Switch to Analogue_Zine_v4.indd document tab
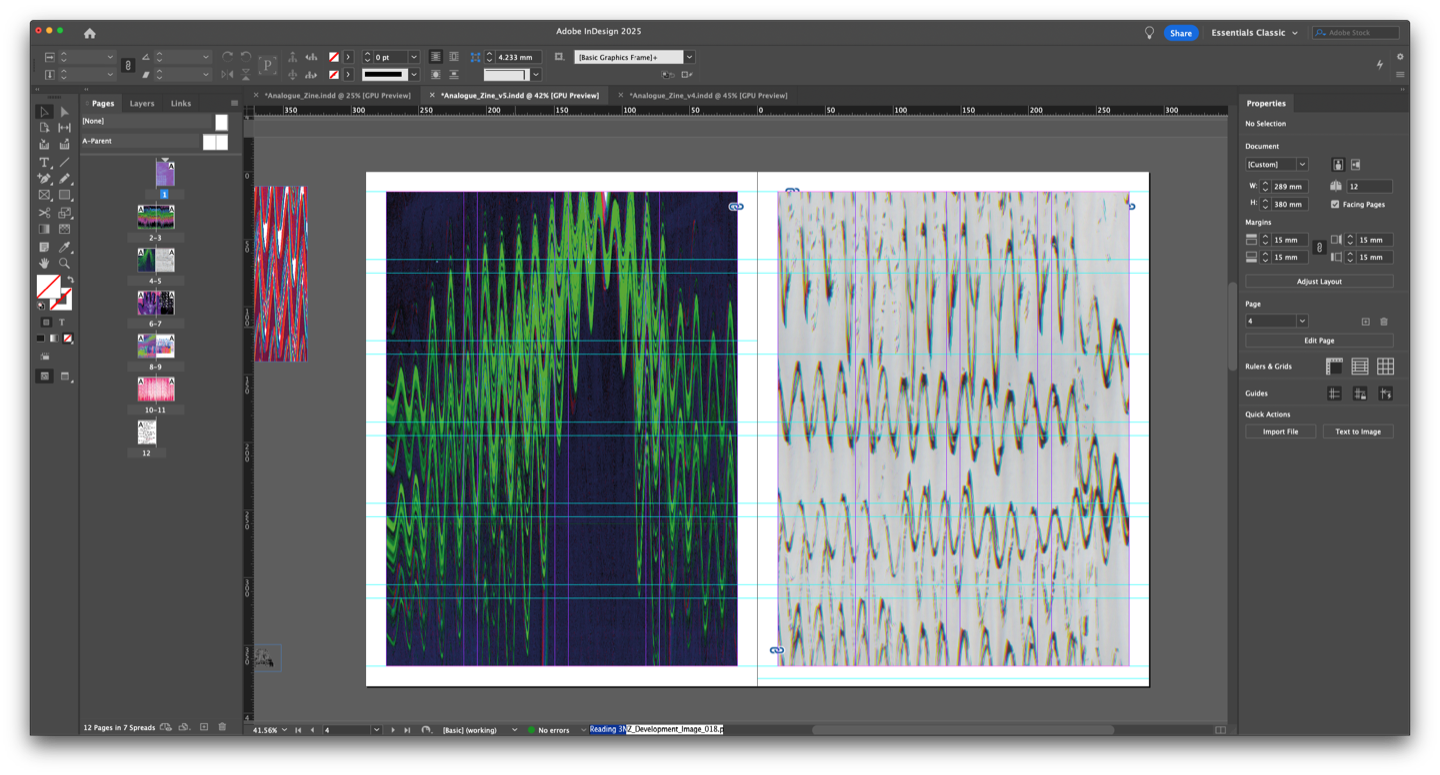Screen dimensions: 1440x775 click(x=708, y=95)
